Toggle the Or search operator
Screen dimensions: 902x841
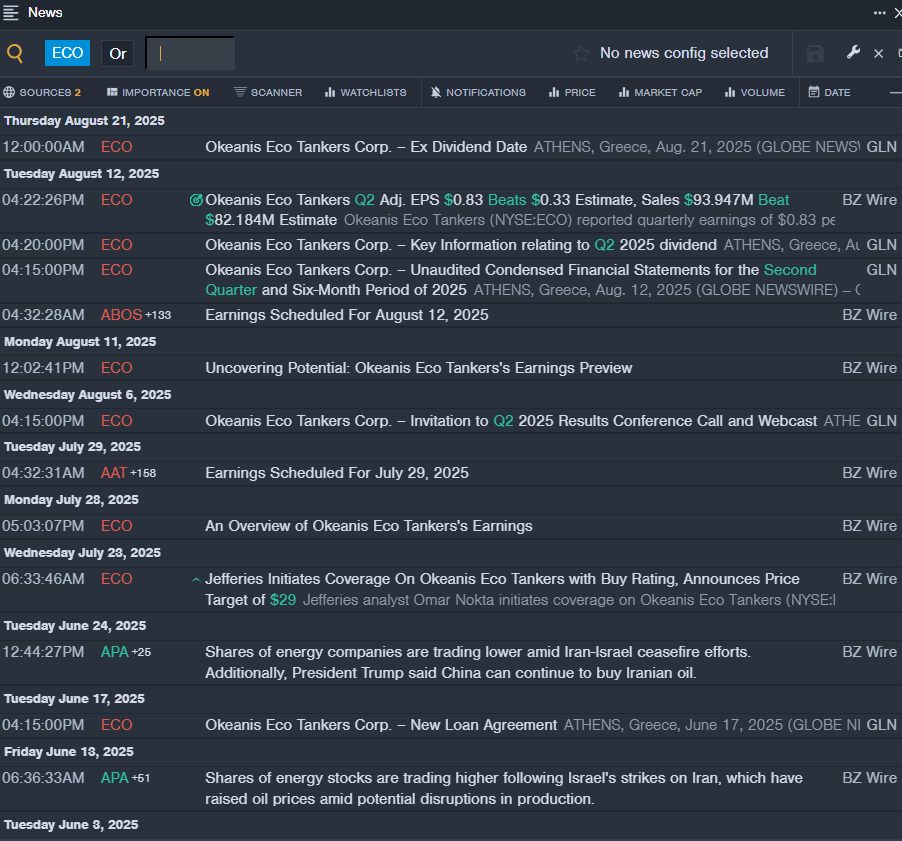(x=118, y=54)
